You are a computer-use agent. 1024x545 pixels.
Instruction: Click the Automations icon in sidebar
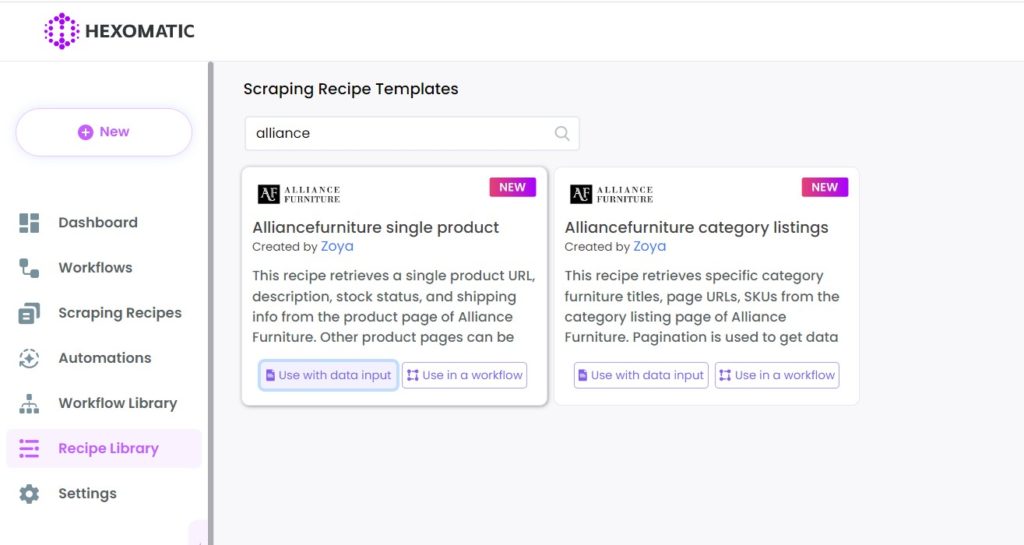(x=29, y=358)
